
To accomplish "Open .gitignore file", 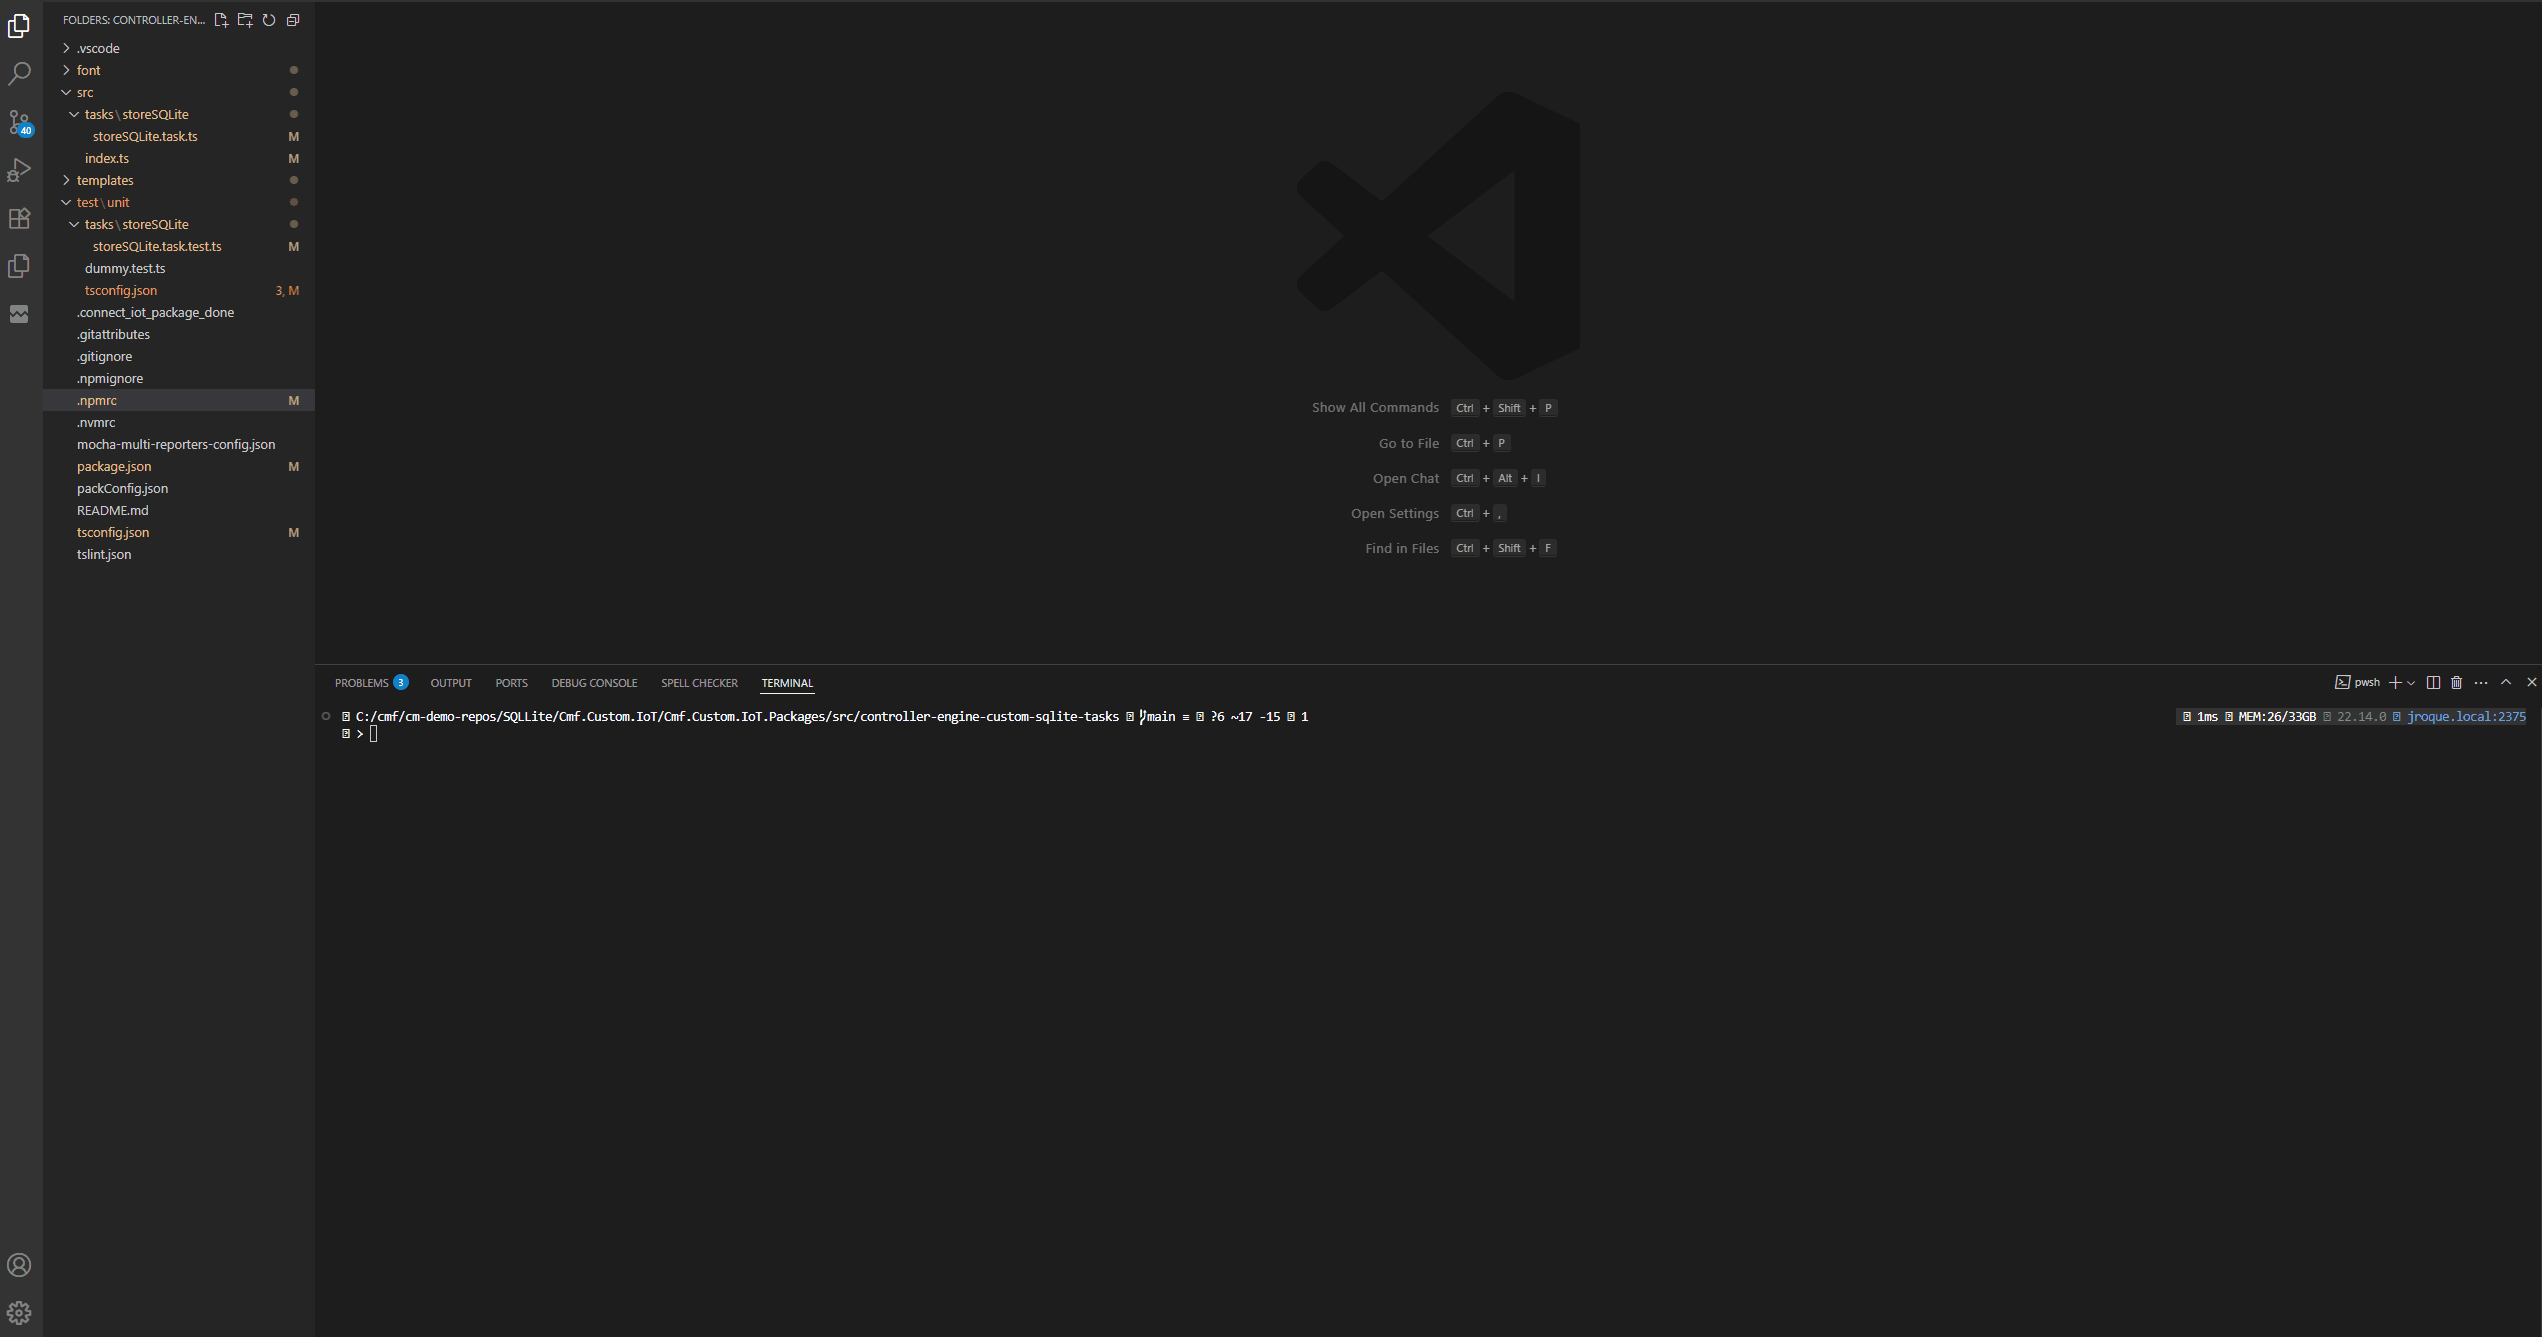I will tap(179, 356).
